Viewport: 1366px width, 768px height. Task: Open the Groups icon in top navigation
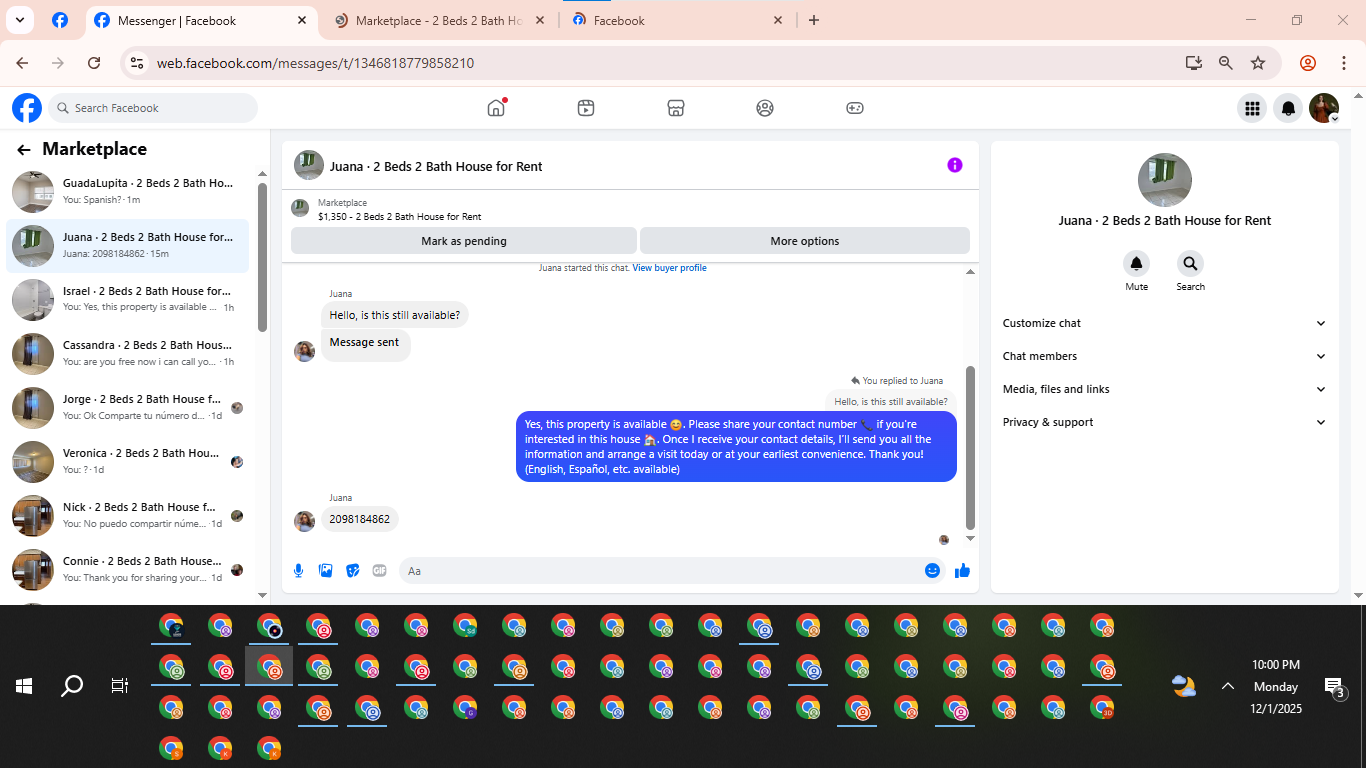click(765, 108)
